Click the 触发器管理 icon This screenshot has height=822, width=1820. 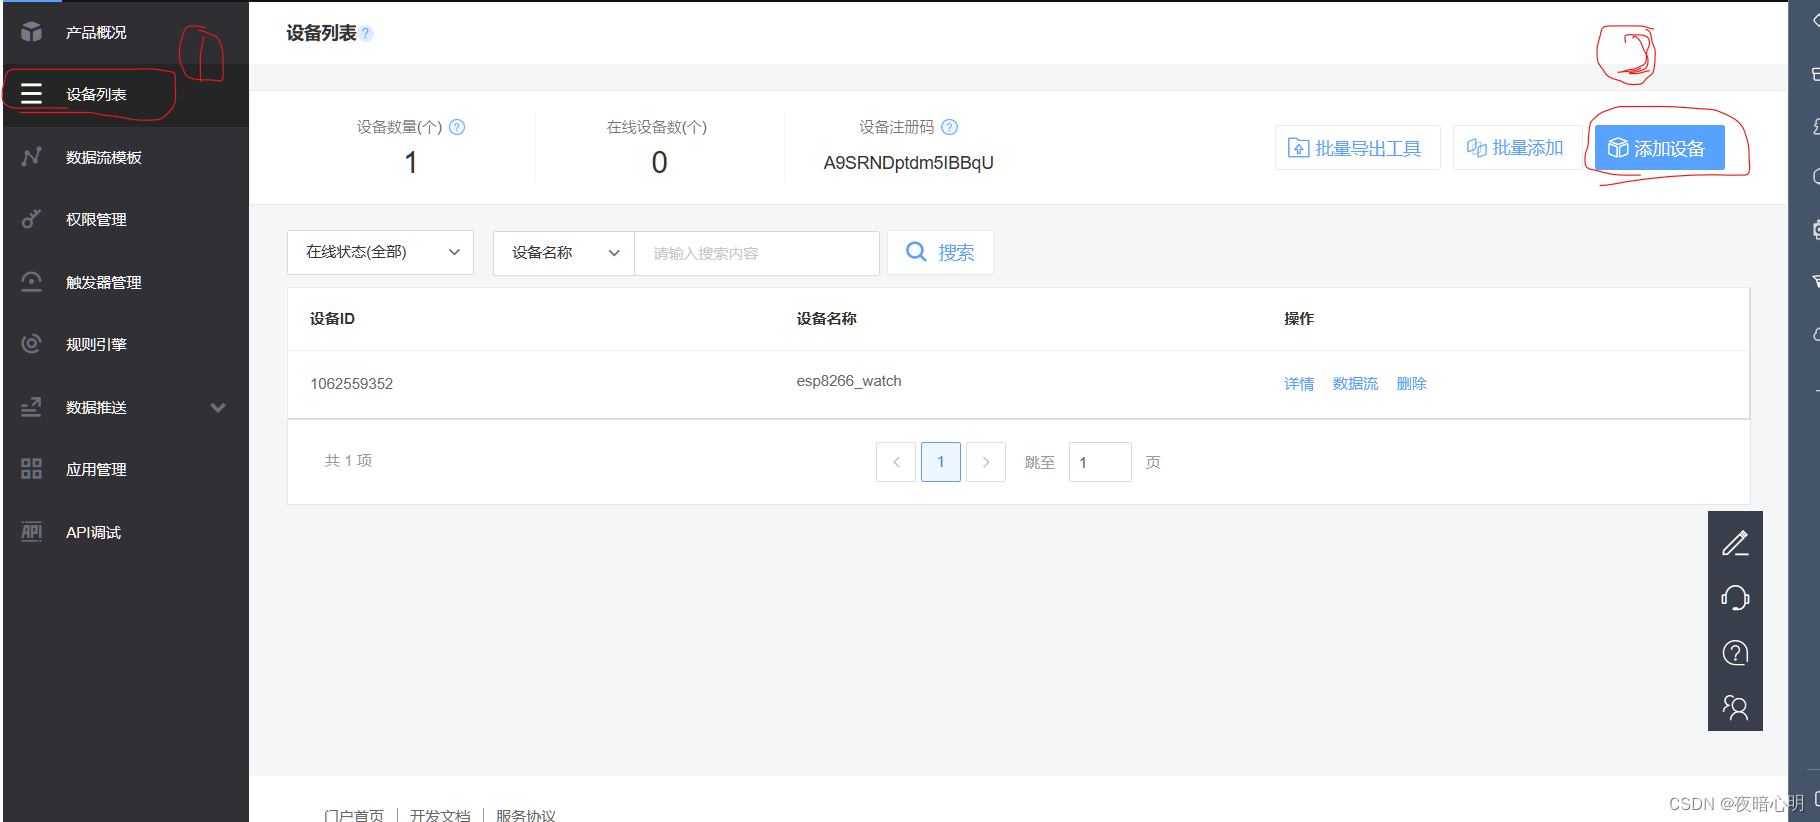tap(32, 282)
